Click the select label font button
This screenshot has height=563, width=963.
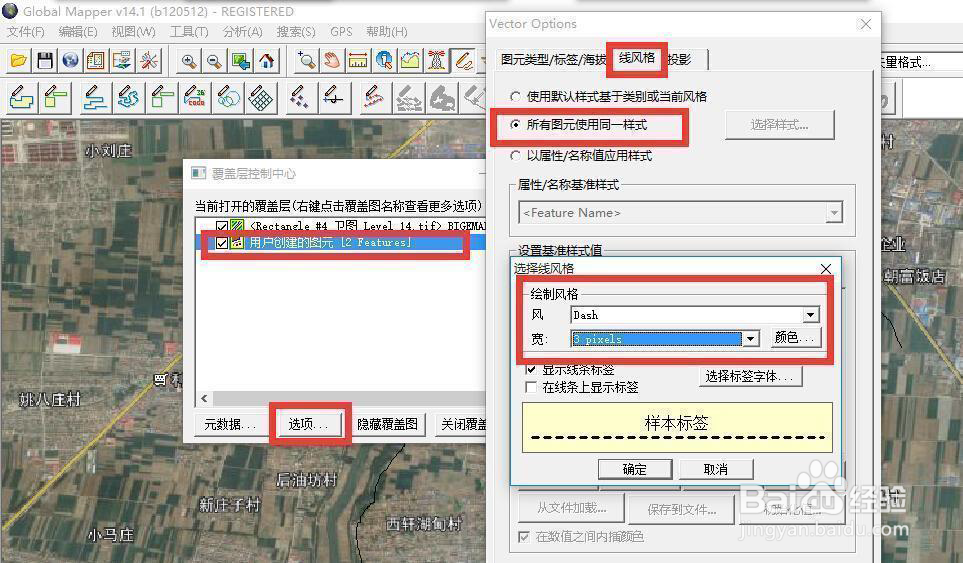click(x=750, y=376)
